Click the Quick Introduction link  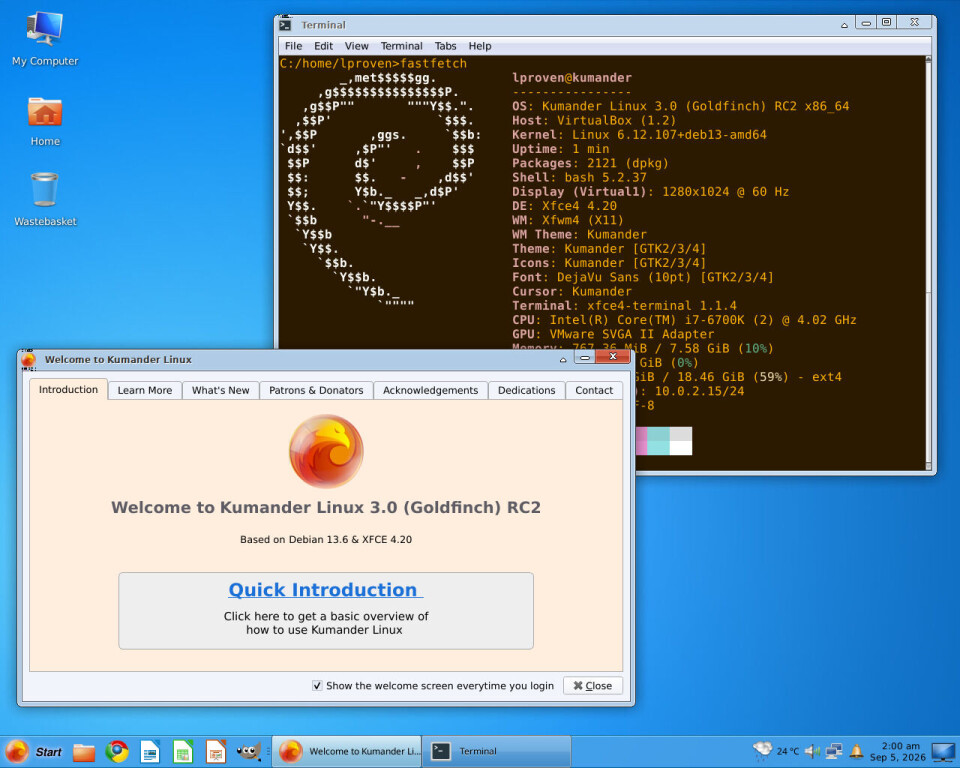(325, 590)
